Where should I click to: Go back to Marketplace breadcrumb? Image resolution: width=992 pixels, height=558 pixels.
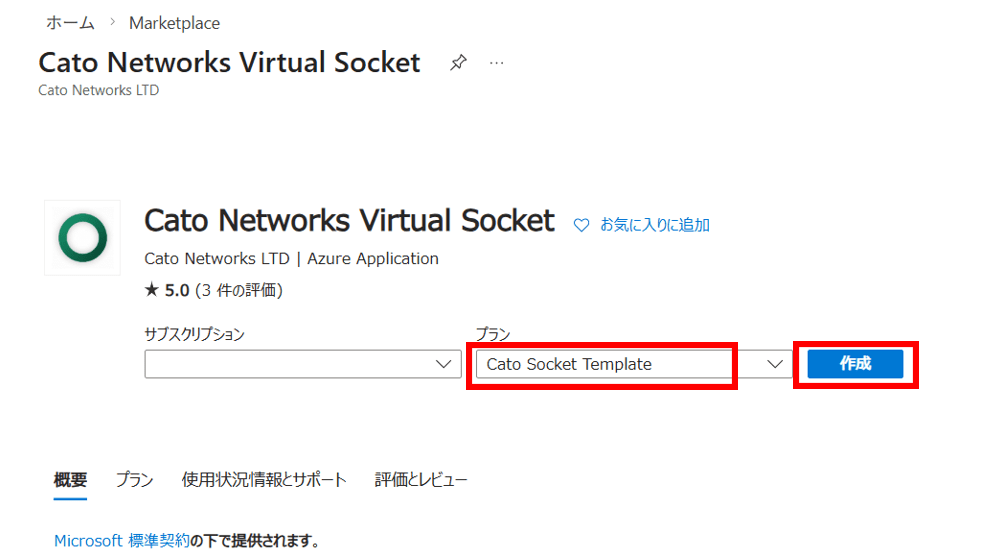pos(174,23)
